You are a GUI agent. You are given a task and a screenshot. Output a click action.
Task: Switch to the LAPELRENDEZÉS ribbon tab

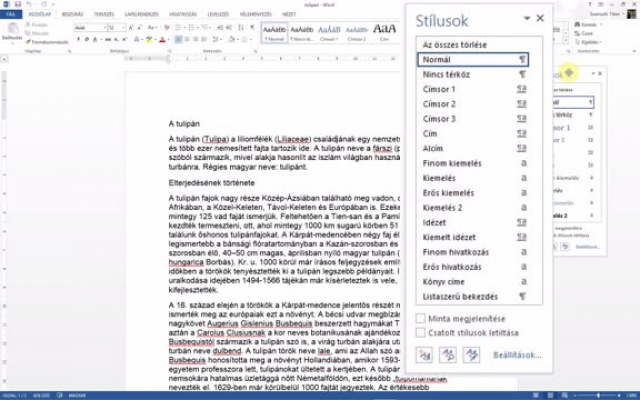142,14
